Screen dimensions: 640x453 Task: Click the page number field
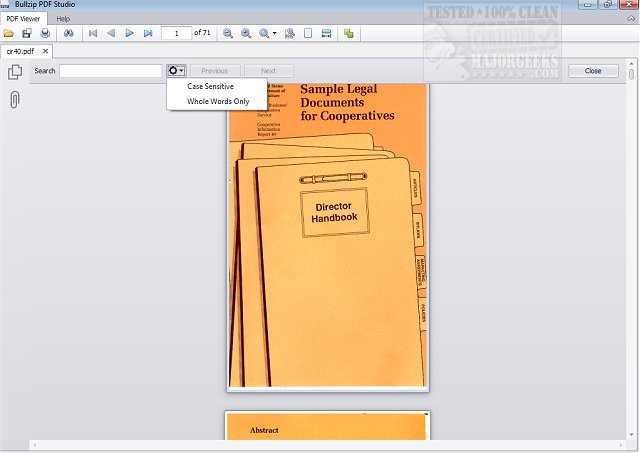tap(176, 33)
